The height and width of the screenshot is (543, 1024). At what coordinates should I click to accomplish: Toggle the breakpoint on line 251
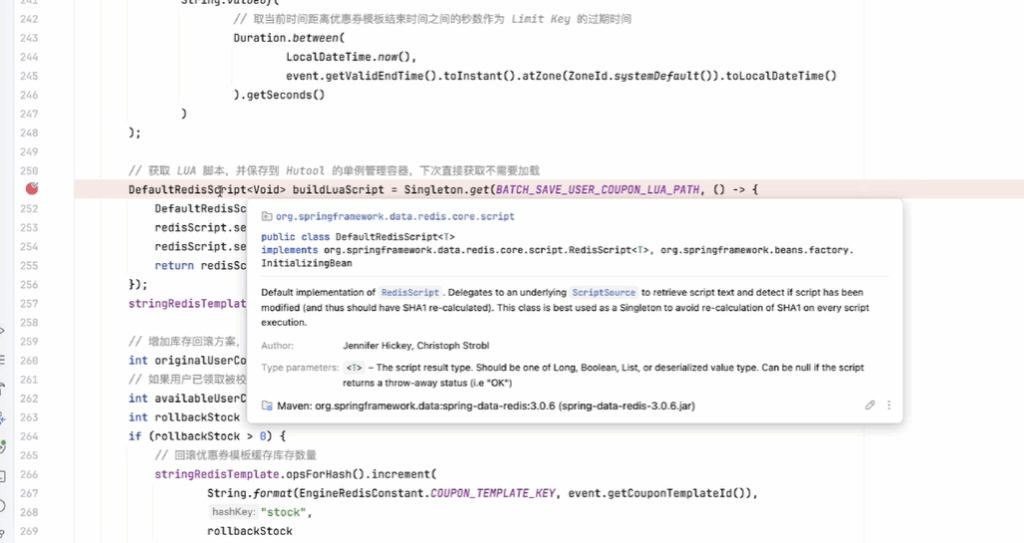click(32, 189)
